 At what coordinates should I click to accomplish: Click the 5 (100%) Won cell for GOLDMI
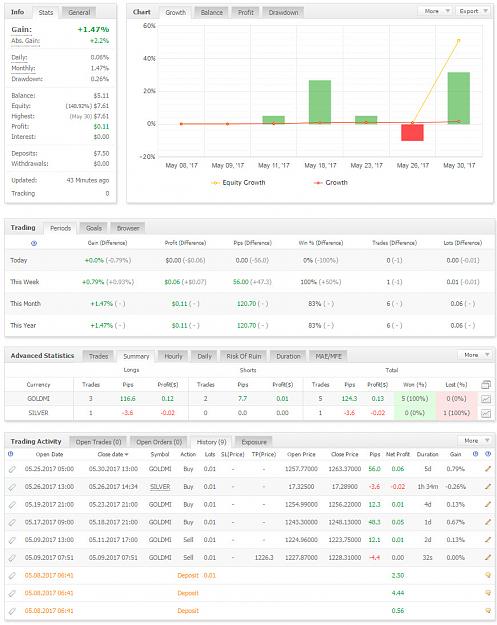tap(414, 399)
